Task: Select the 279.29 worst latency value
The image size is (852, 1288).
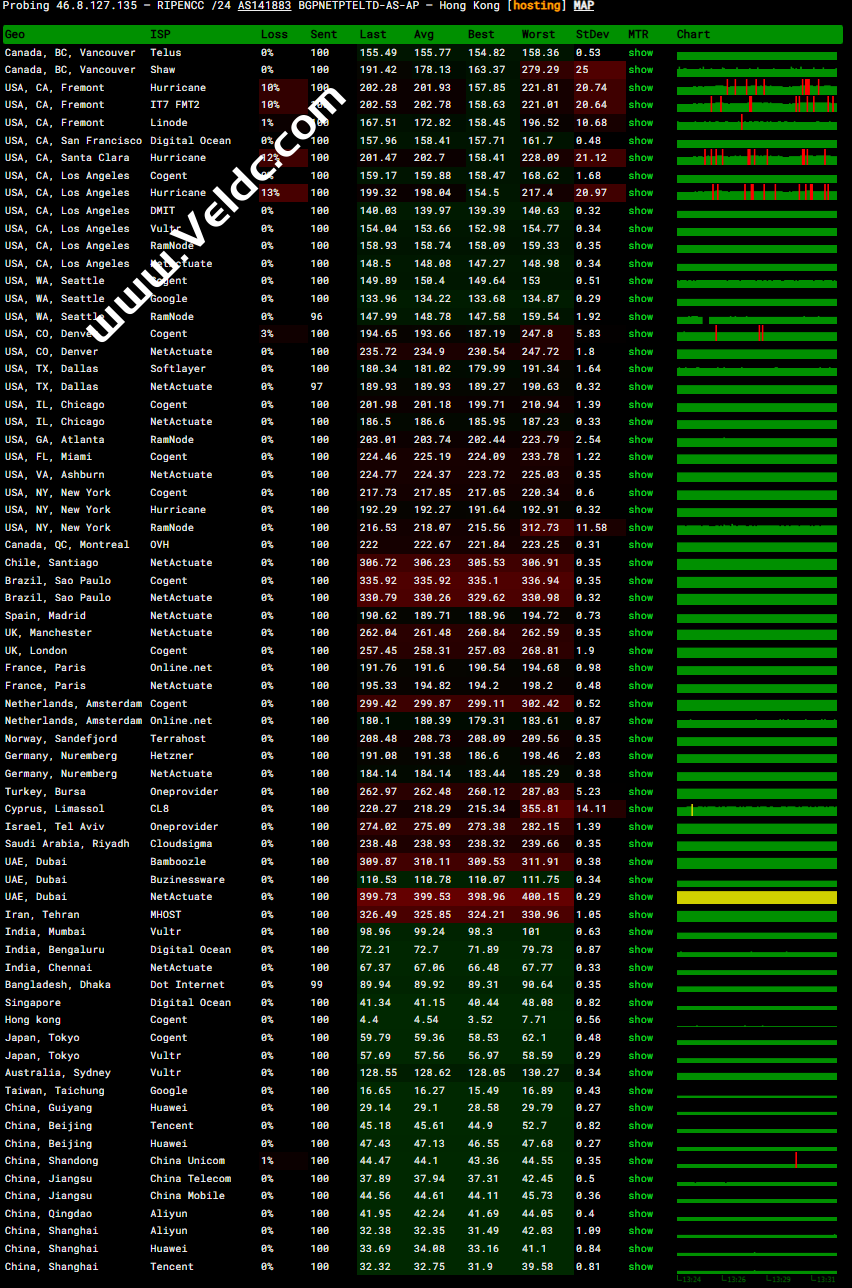Action: click(541, 70)
